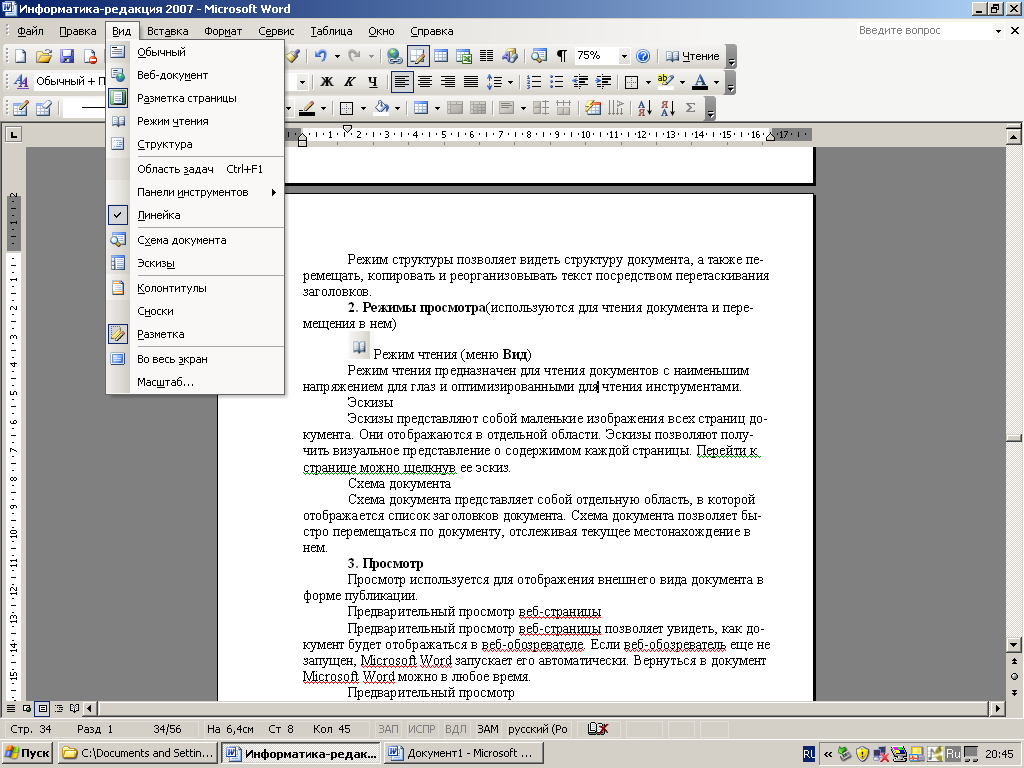Click the spelling status book icon
The image size is (1024, 768).
tap(597, 729)
